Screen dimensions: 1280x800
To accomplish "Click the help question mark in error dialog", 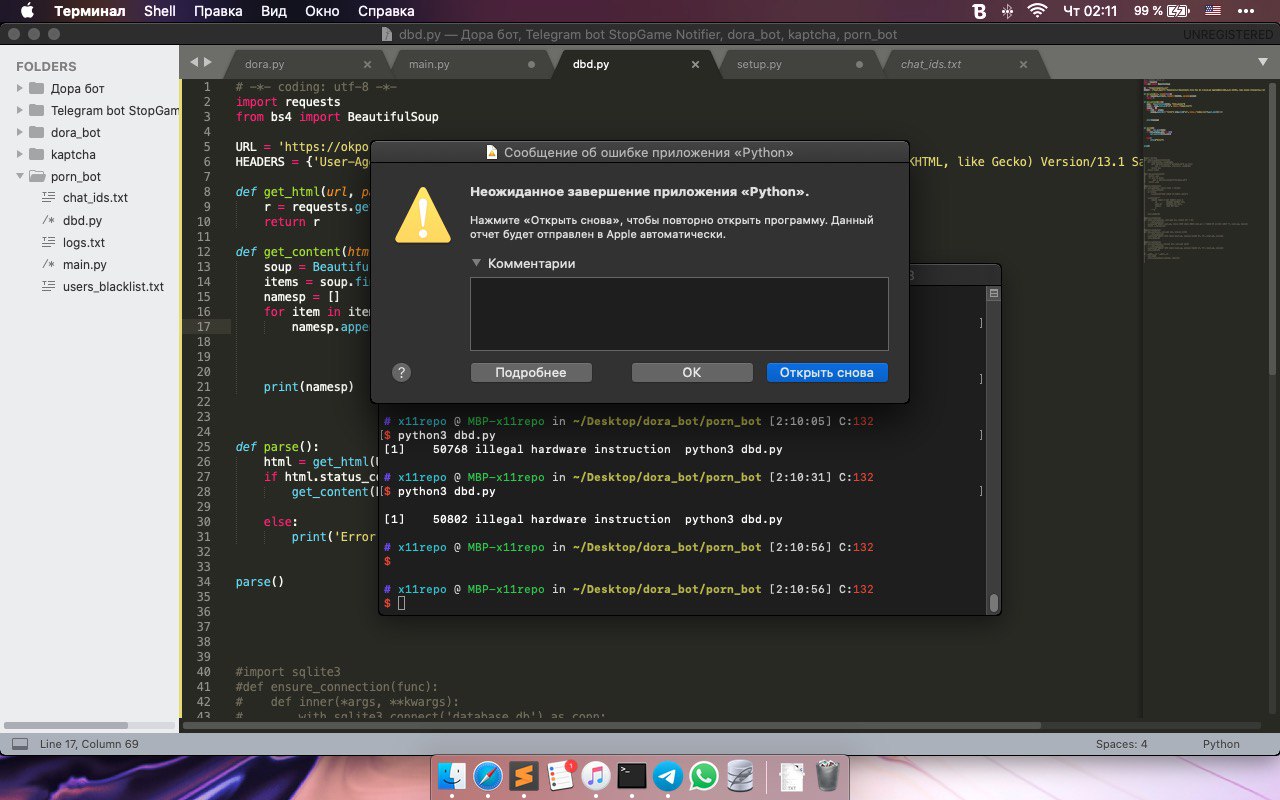I will (x=401, y=372).
